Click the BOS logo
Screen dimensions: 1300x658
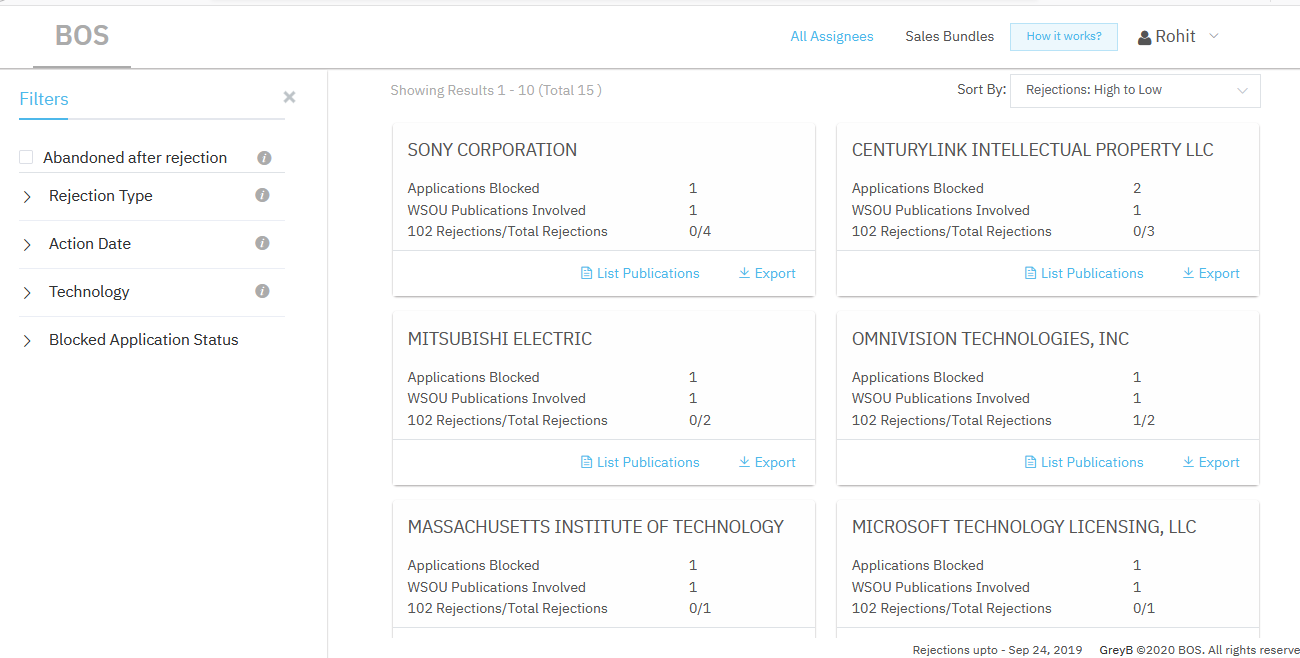click(x=82, y=36)
